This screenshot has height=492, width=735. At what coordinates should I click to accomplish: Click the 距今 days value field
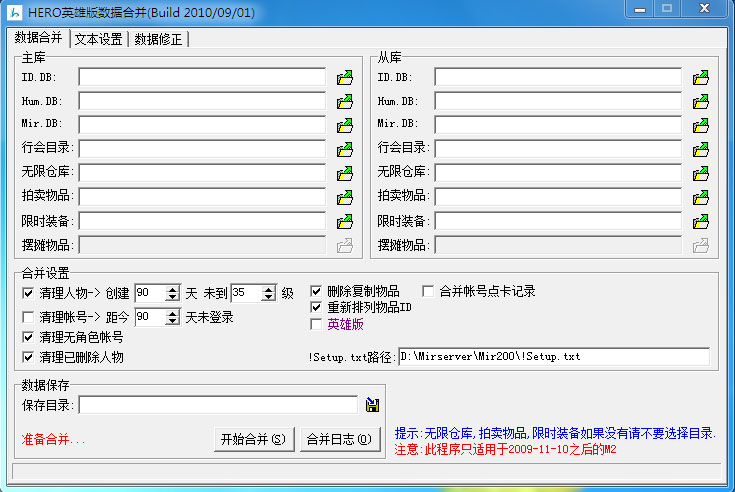pyautogui.click(x=150, y=317)
